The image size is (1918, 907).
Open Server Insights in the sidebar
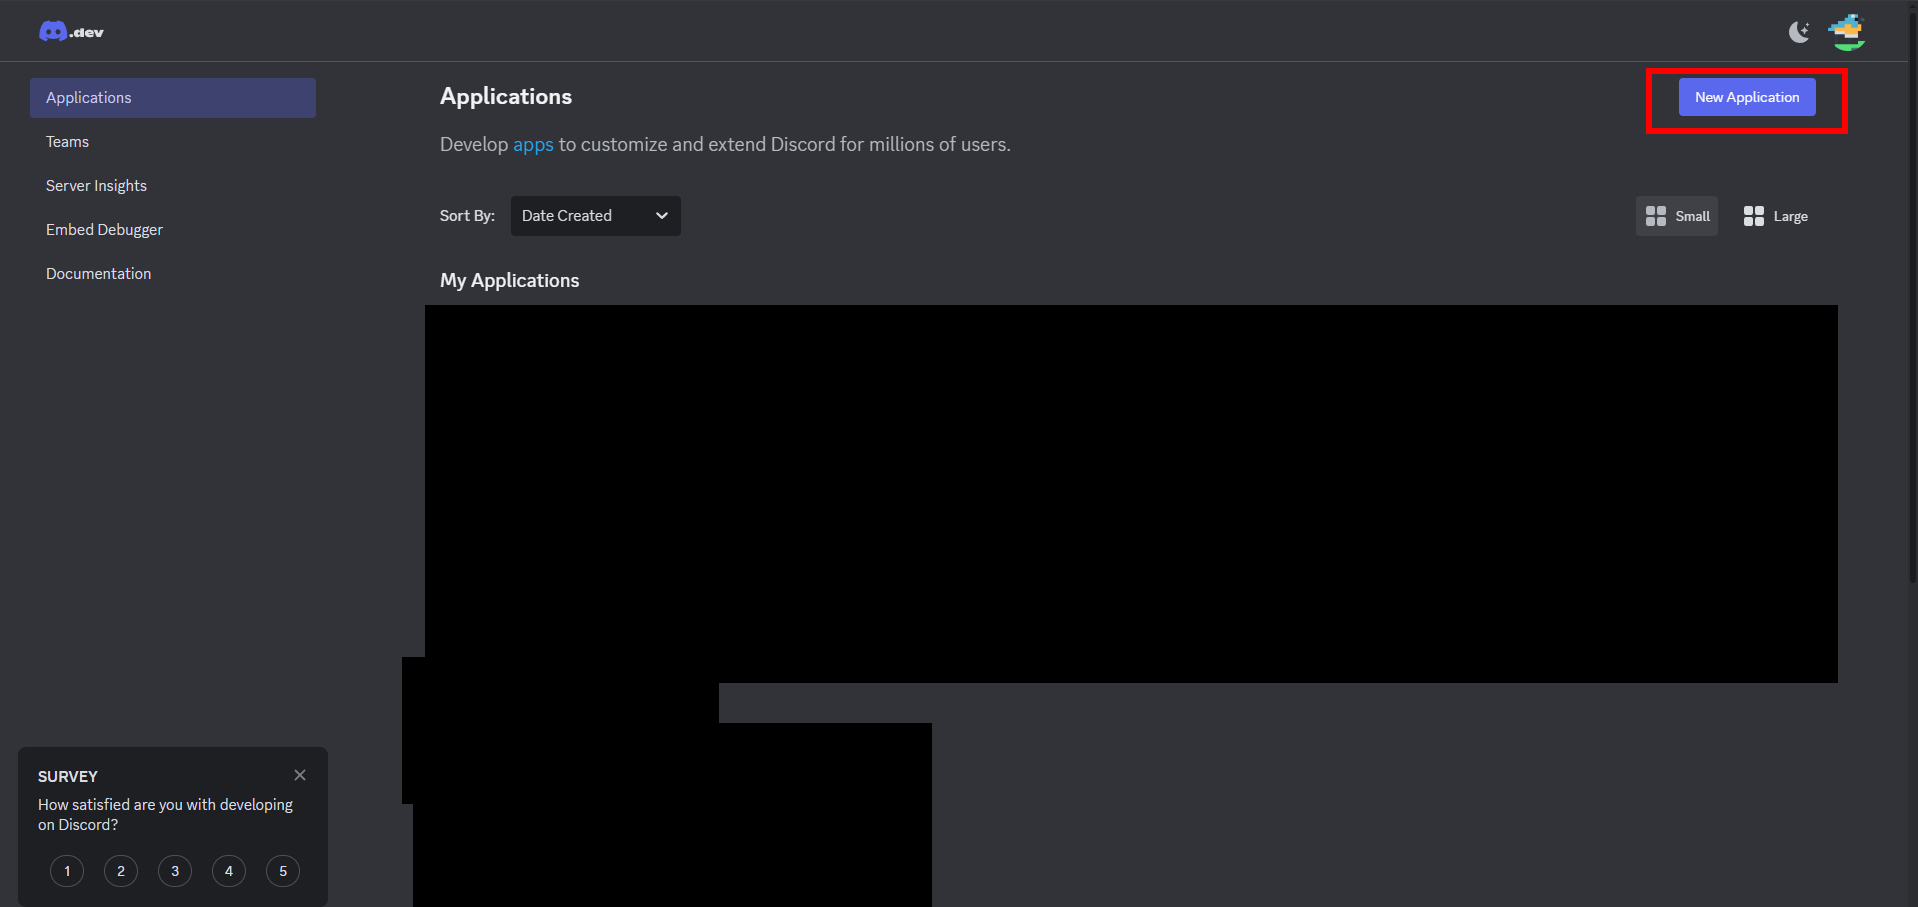[173, 186]
